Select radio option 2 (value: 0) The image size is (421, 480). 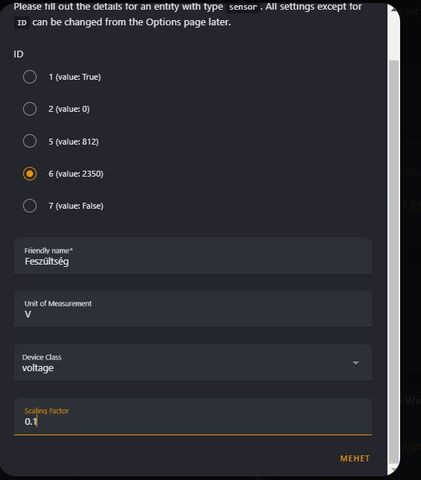click(30, 109)
